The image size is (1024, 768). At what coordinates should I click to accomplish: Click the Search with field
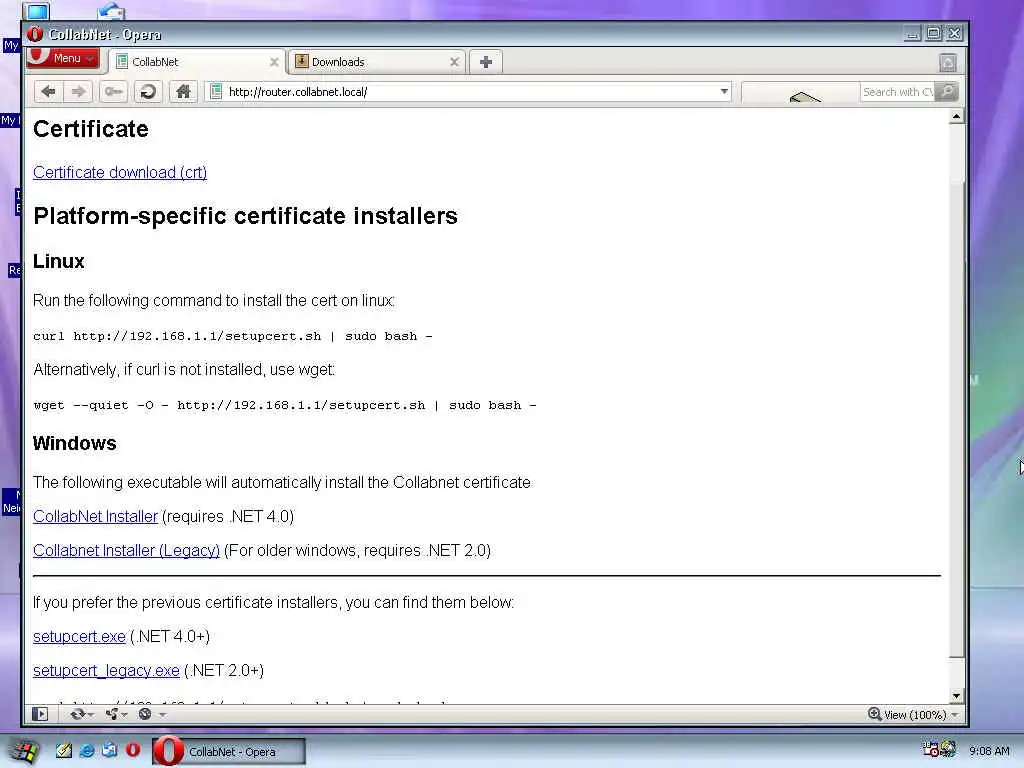point(897,92)
